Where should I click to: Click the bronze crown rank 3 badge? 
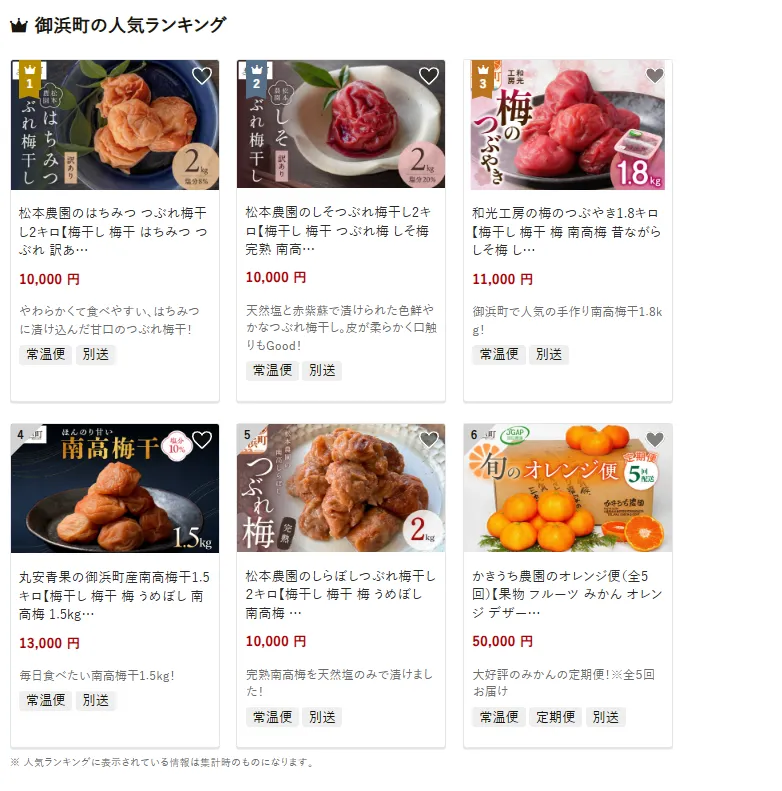point(483,79)
